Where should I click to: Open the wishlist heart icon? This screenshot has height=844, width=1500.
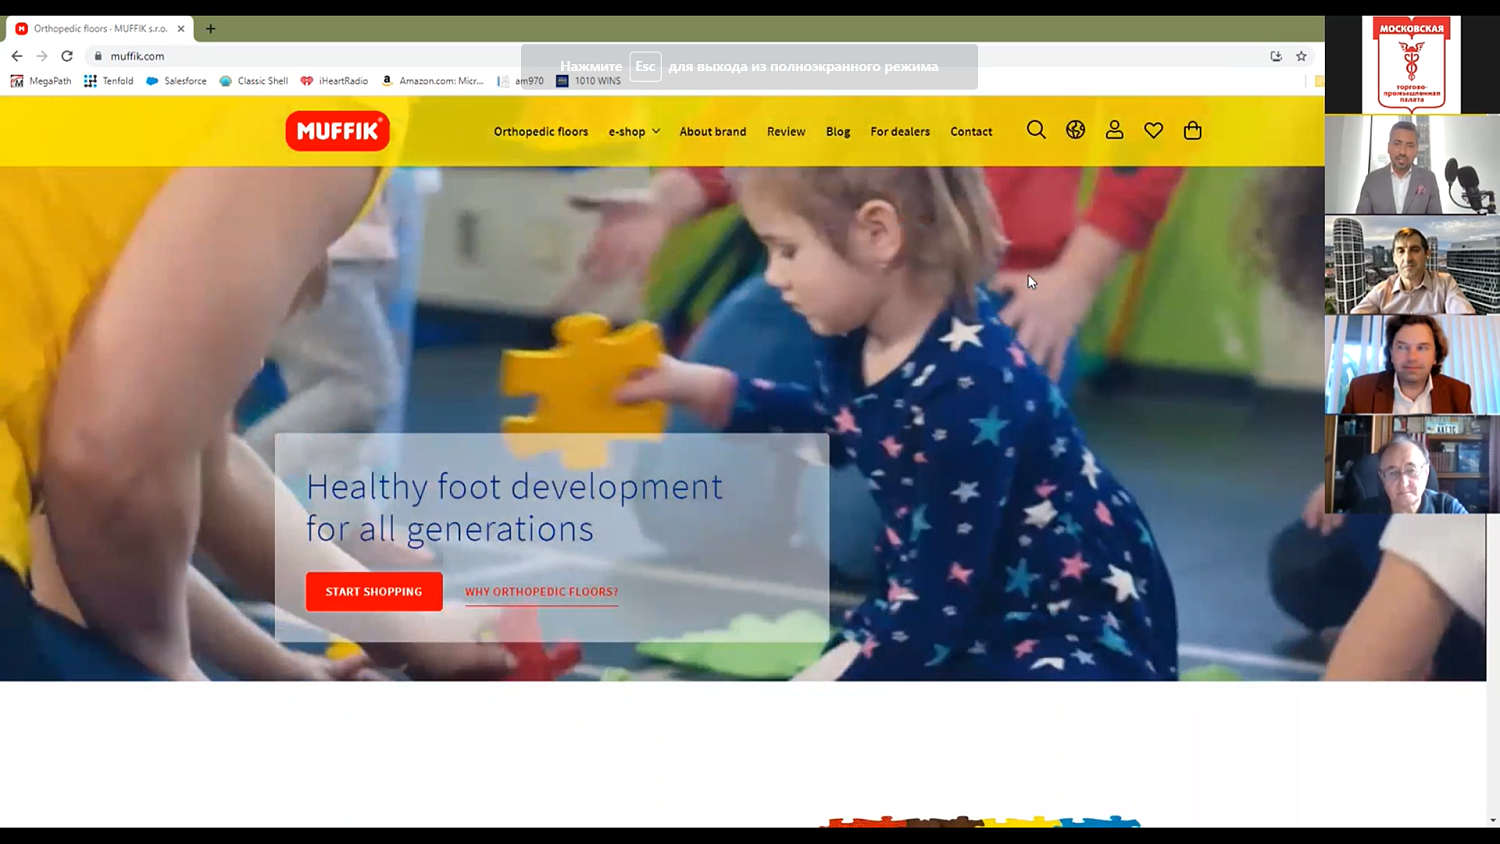1153,130
